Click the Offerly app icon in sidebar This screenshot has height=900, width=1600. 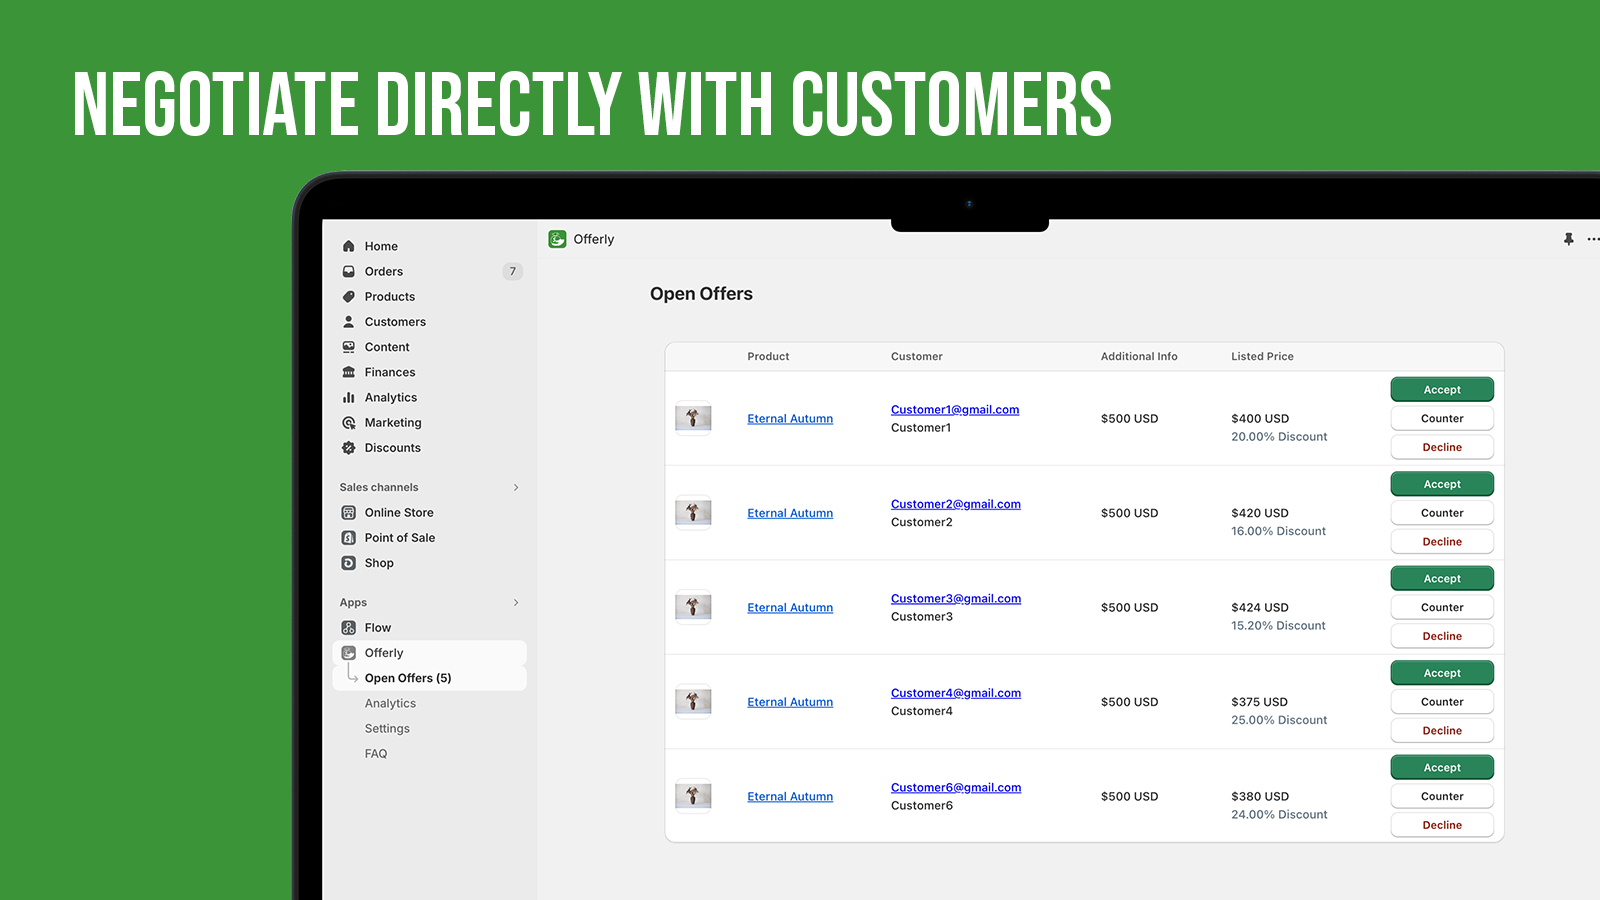click(x=349, y=653)
